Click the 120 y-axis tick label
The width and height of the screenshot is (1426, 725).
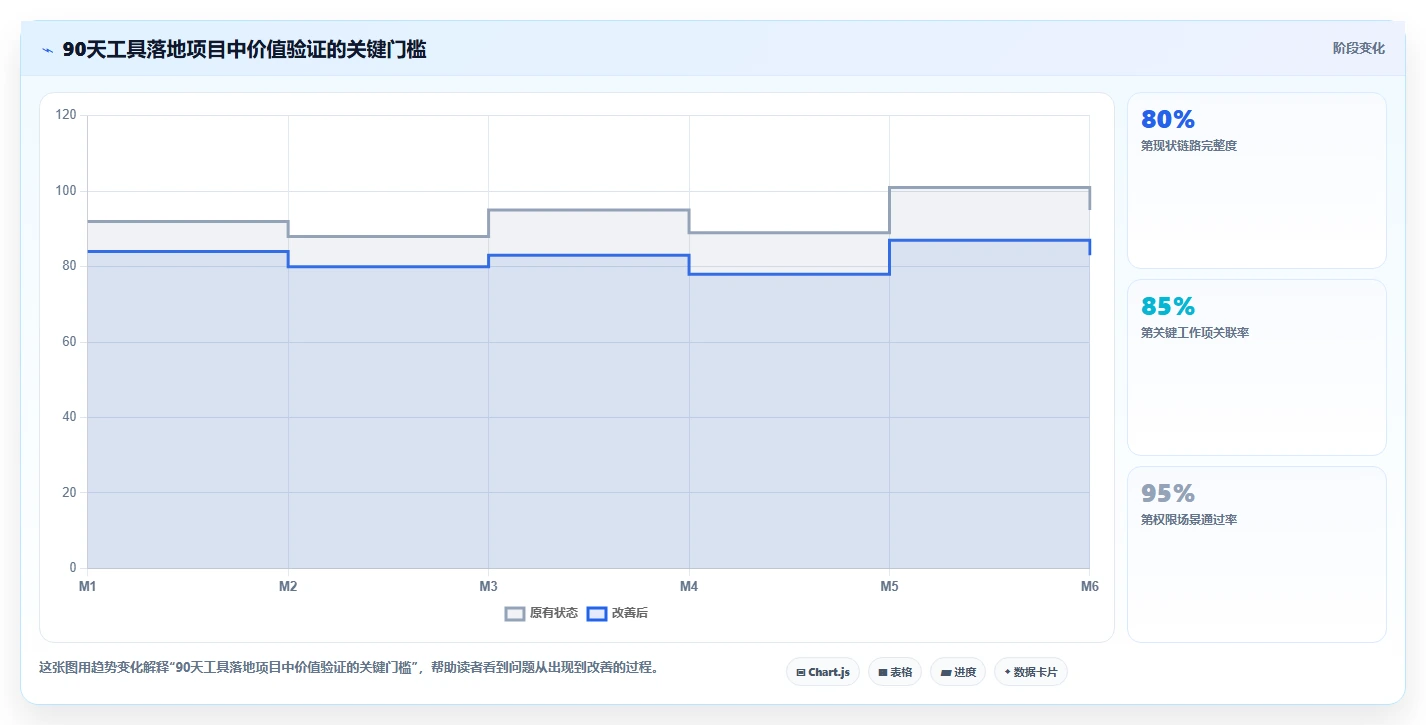click(66, 115)
